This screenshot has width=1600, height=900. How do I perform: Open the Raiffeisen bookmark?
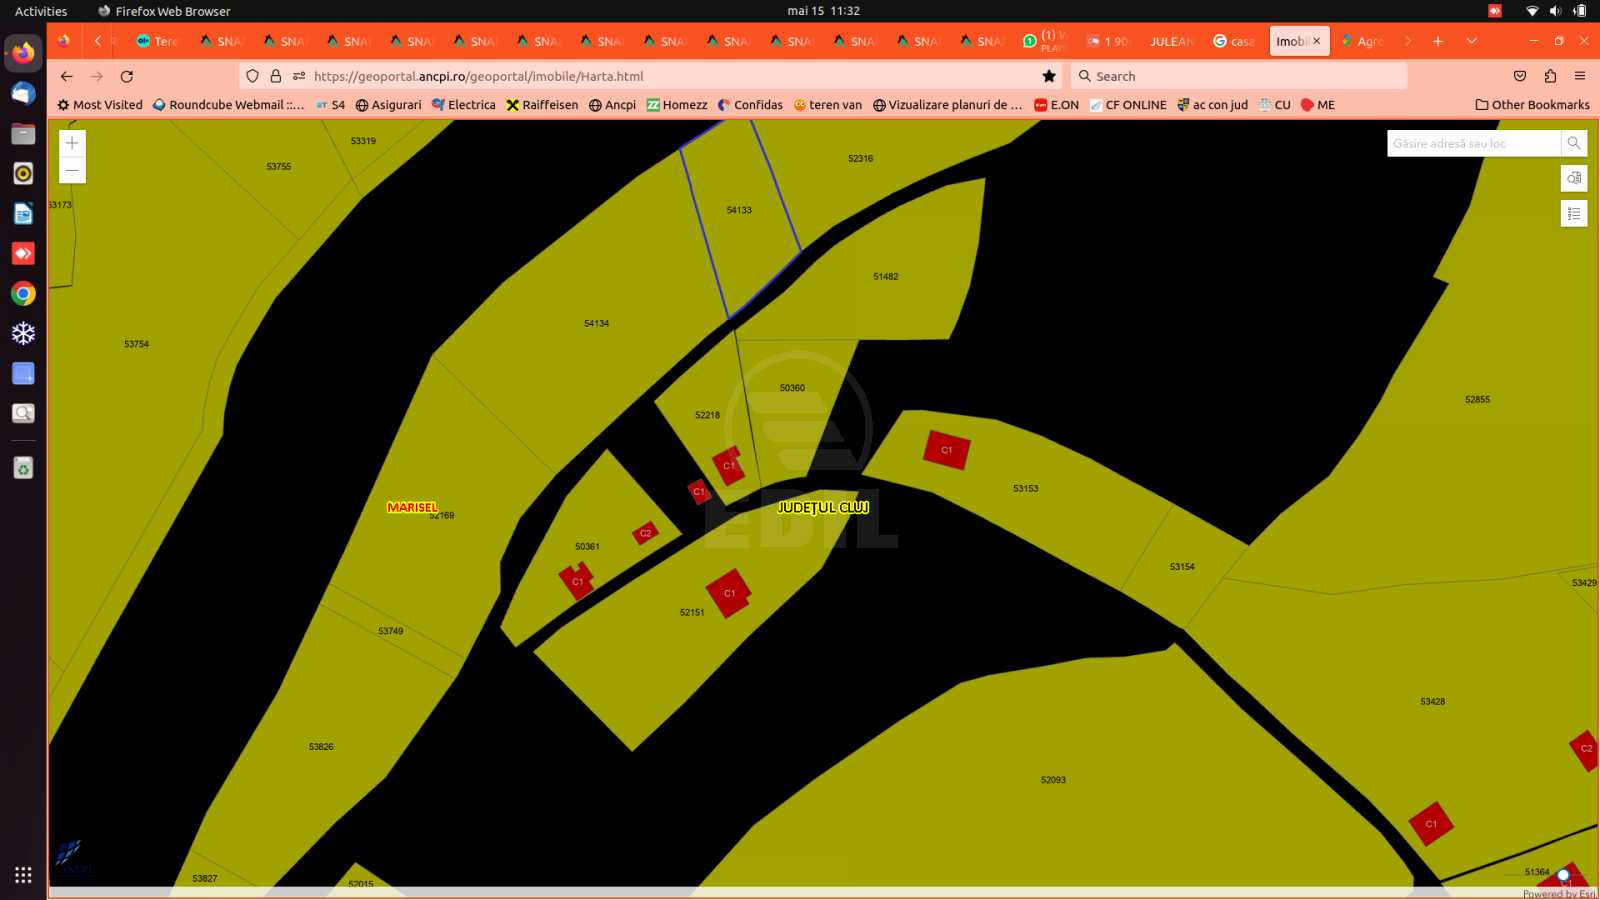(542, 105)
